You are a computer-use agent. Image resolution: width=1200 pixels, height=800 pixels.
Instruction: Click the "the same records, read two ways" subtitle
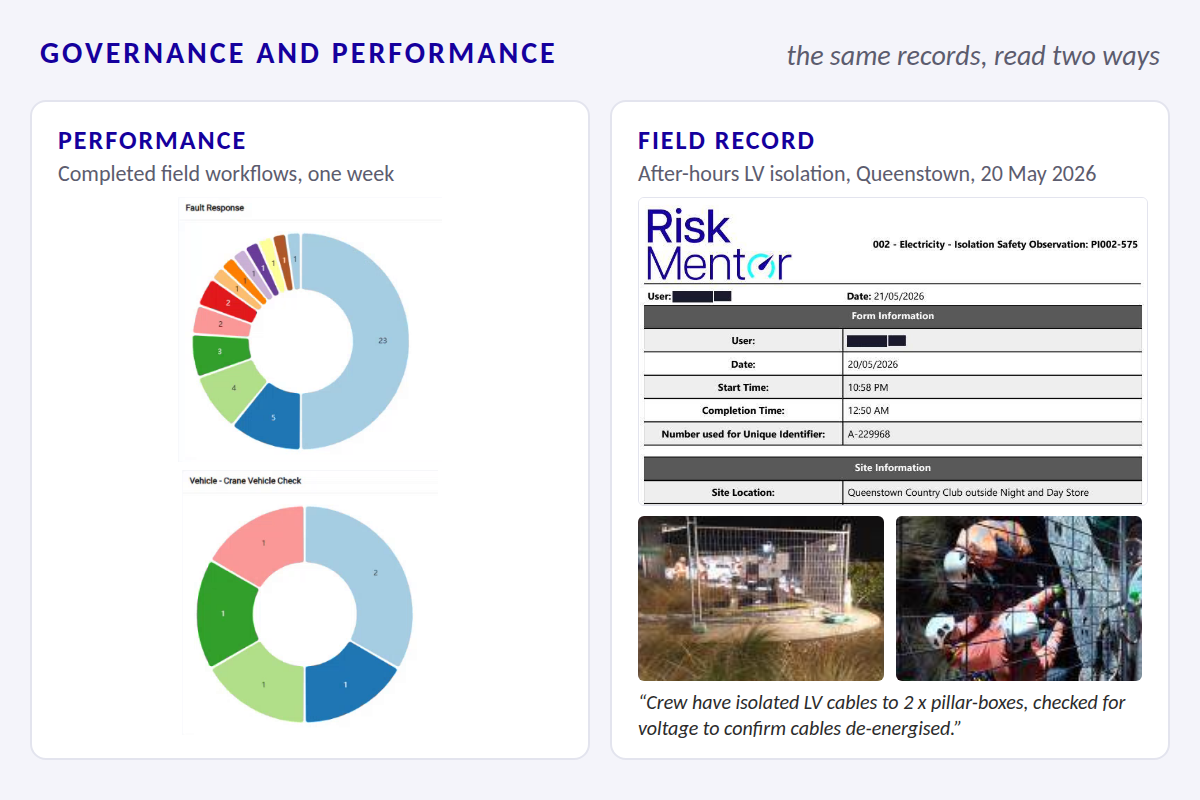click(x=973, y=55)
